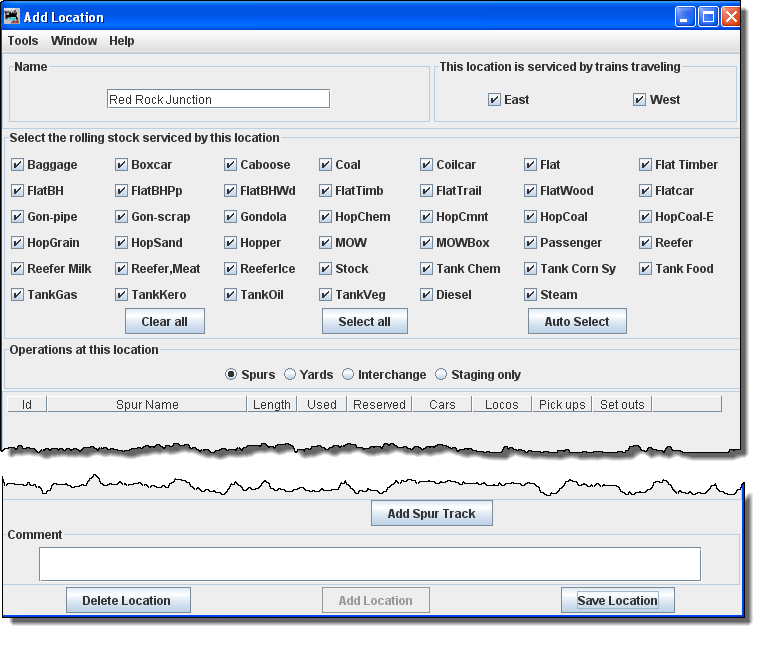The image size is (760, 650).
Task: Toggle the Caboose checkbox
Action: [230, 165]
